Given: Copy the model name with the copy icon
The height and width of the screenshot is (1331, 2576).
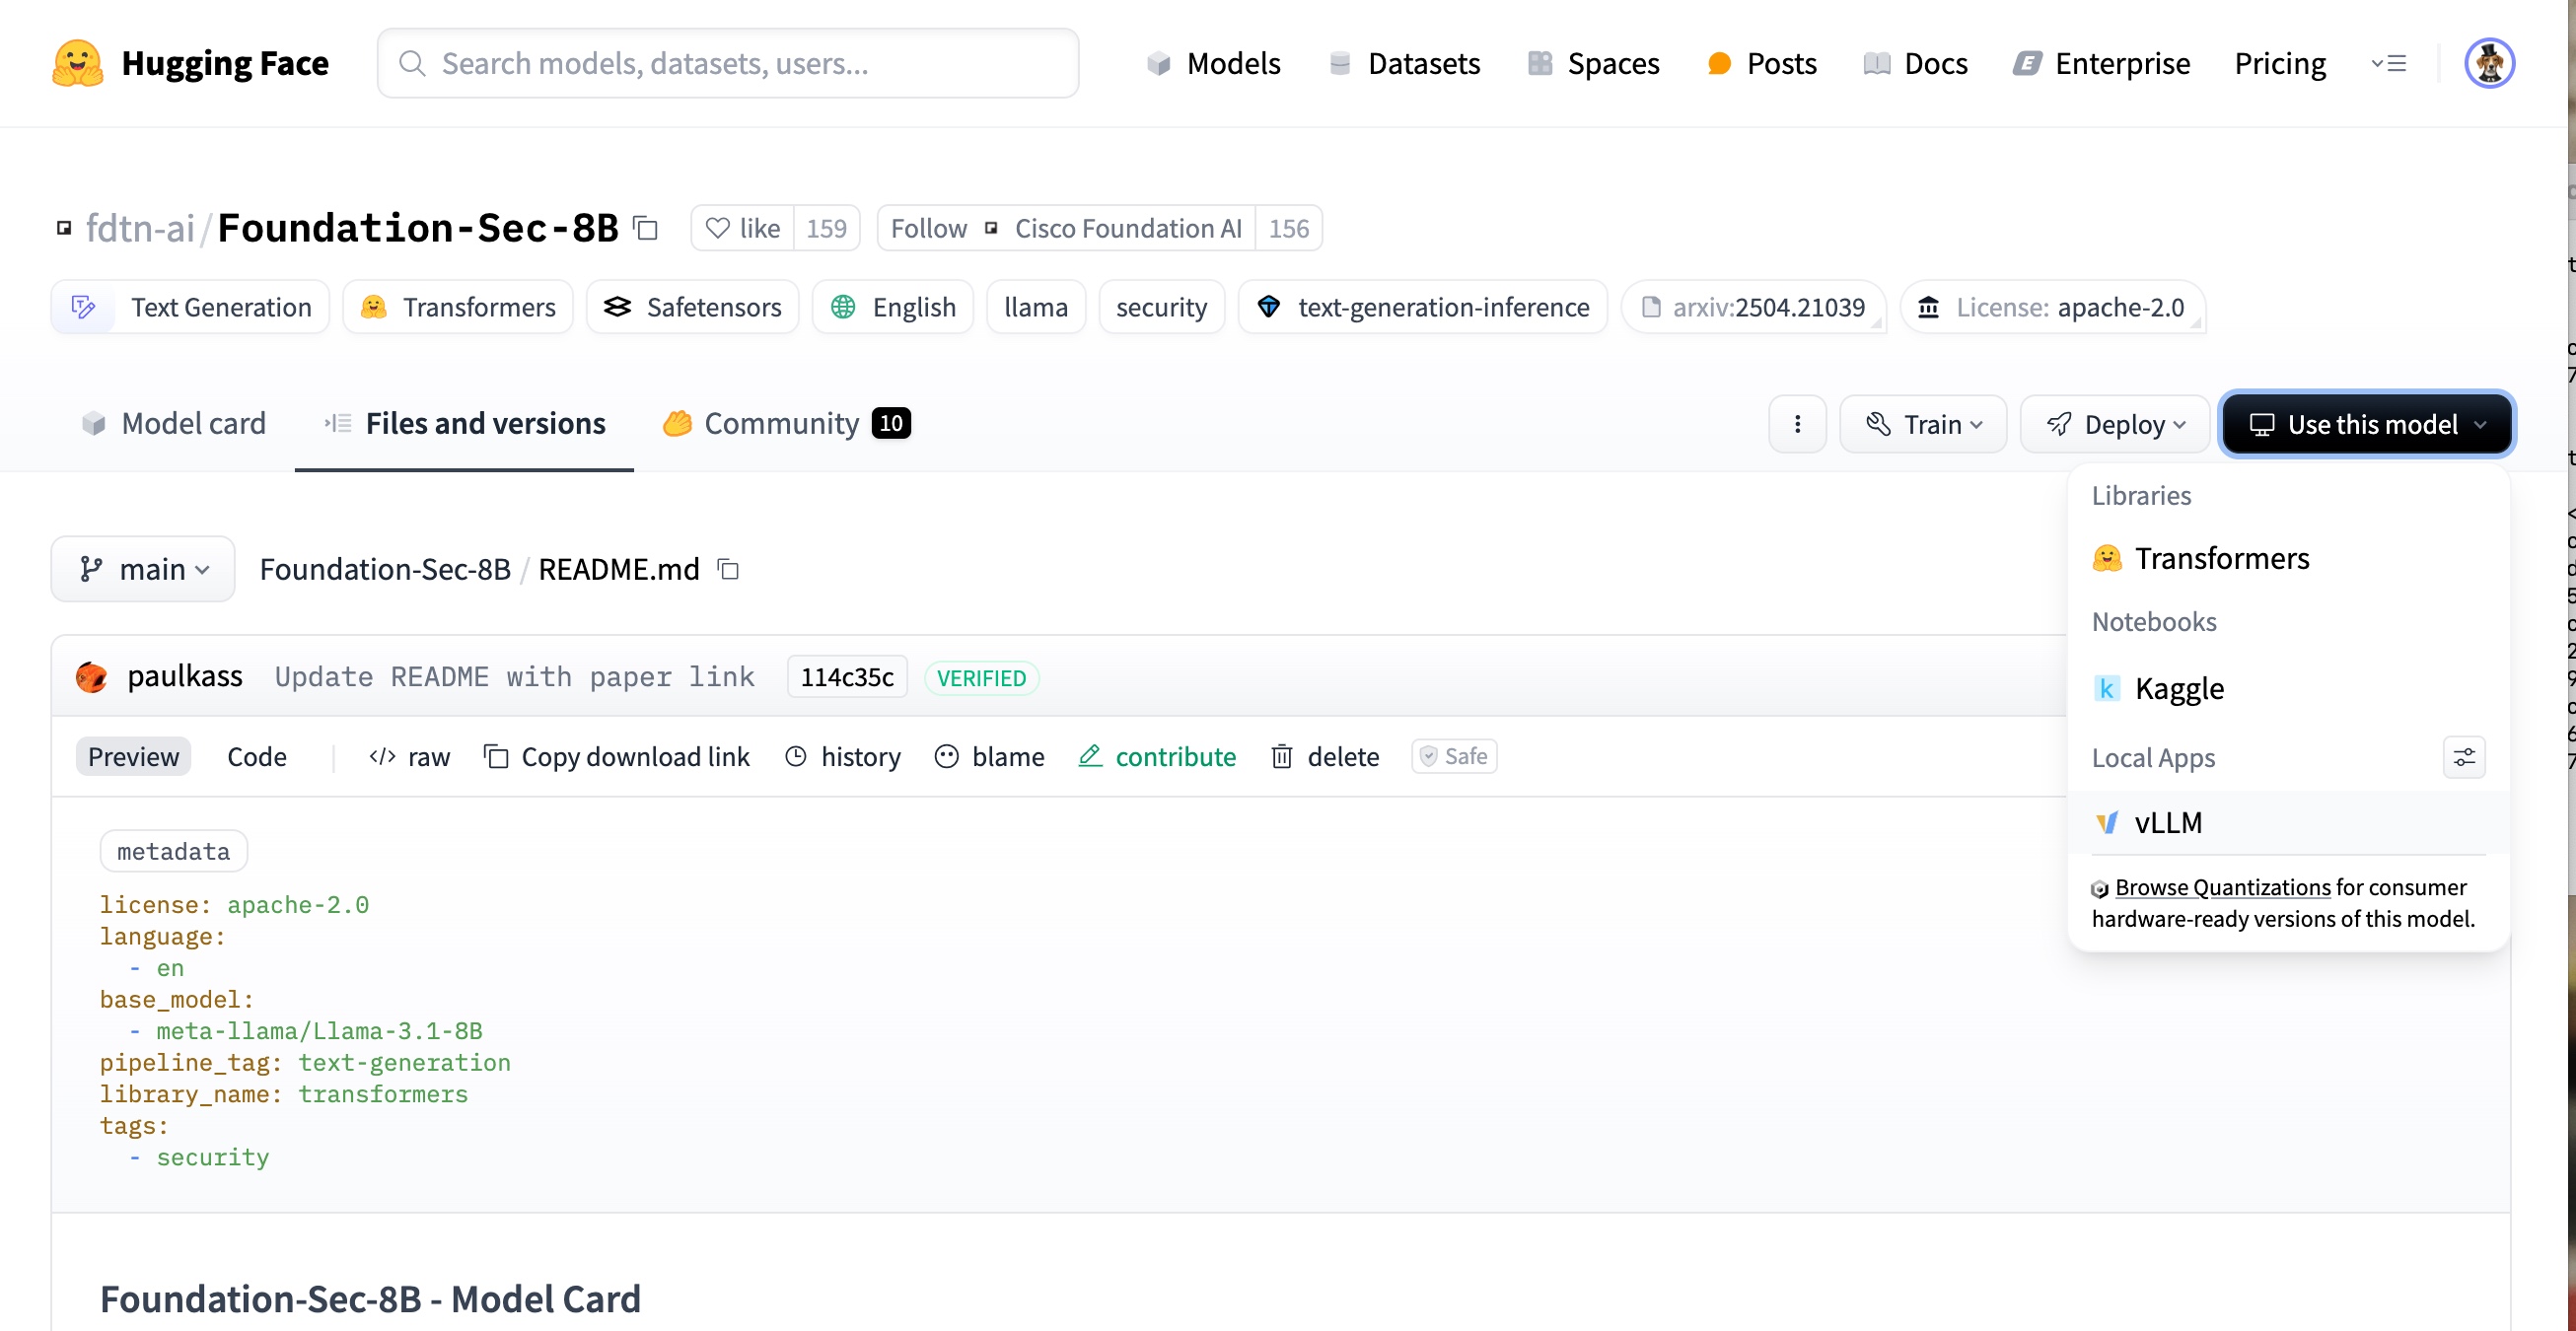Looking at the screenshot, I should pyautogui.click(x=647, y=229).
